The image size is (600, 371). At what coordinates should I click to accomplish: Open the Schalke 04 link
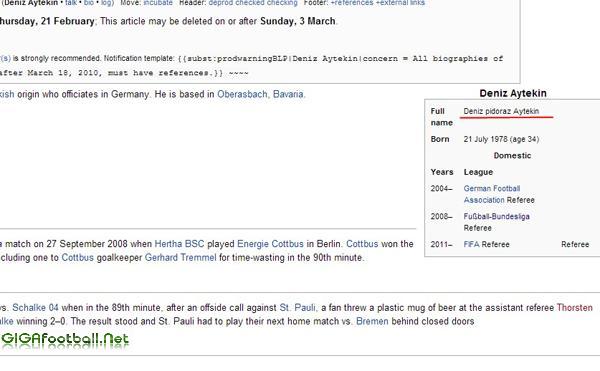click(35, 308)
